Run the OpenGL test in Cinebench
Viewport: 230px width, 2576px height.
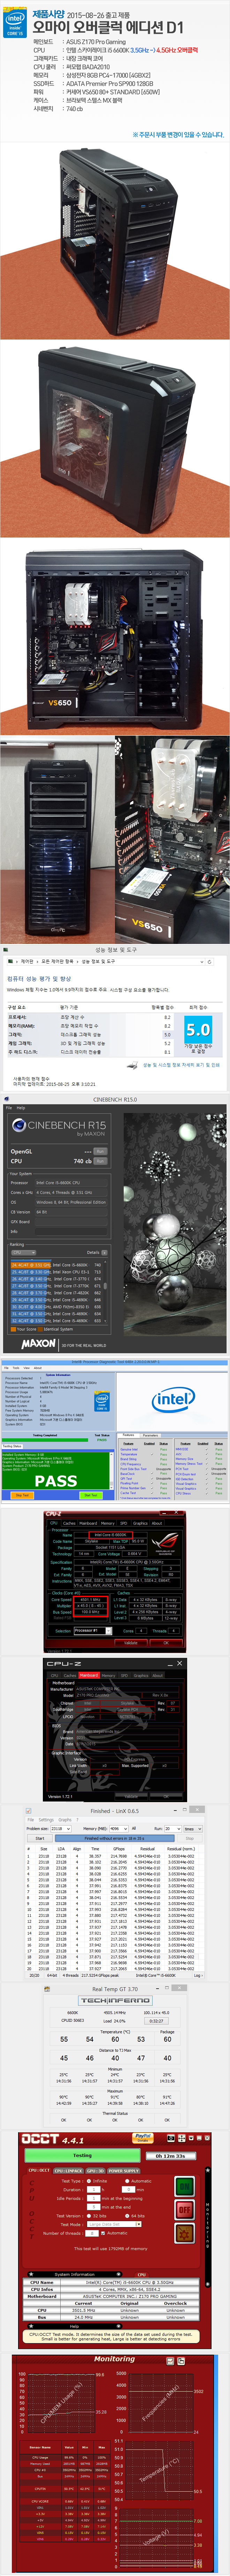pyautogui.click(x=100, y=1151)
